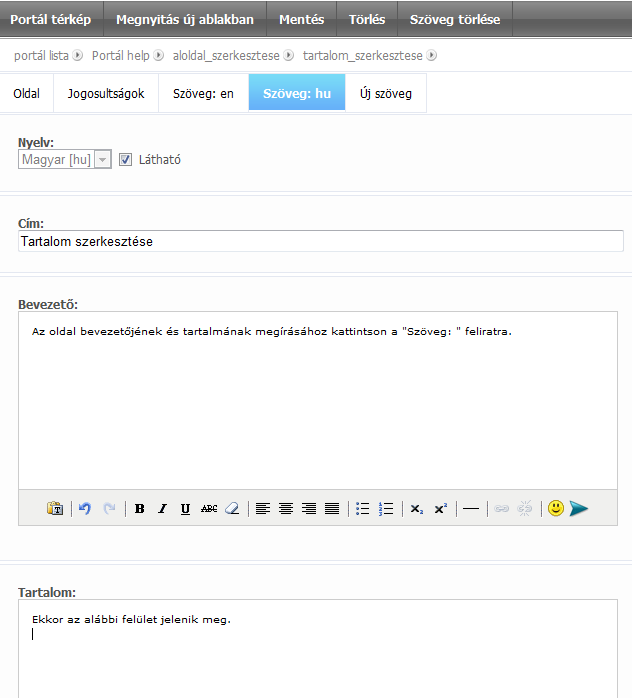Click Szöveg törlése button

(x=455, y=19)
